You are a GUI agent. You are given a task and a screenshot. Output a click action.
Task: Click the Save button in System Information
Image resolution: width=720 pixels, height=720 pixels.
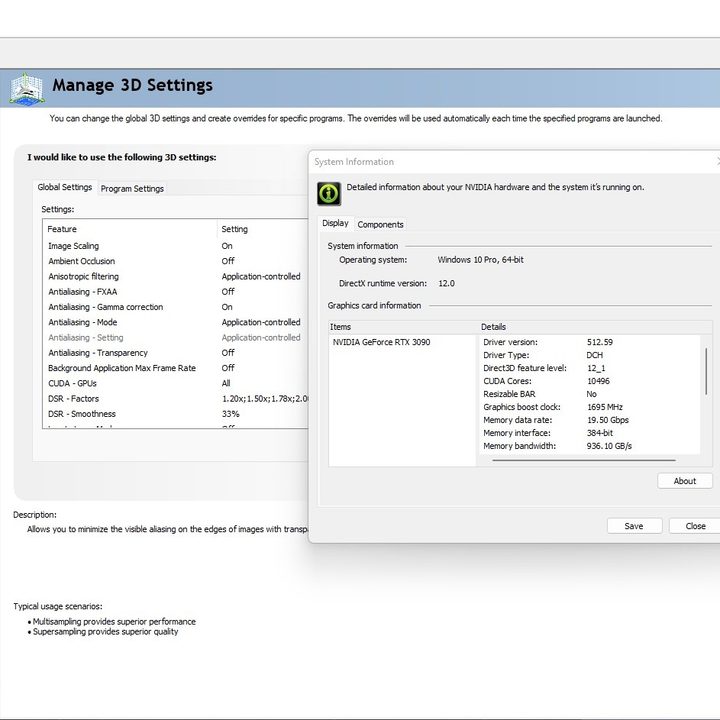point(634,526)
